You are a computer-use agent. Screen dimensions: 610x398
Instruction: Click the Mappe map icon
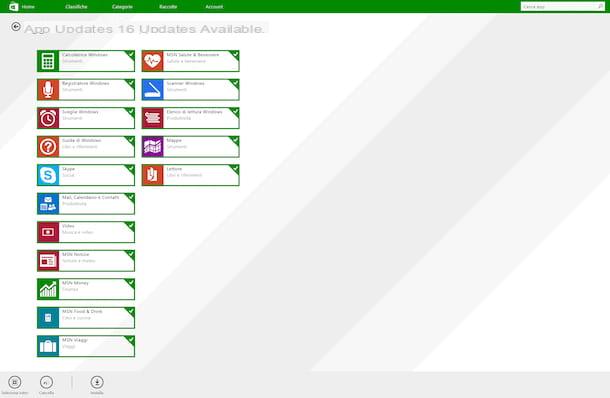pos(152,147)
